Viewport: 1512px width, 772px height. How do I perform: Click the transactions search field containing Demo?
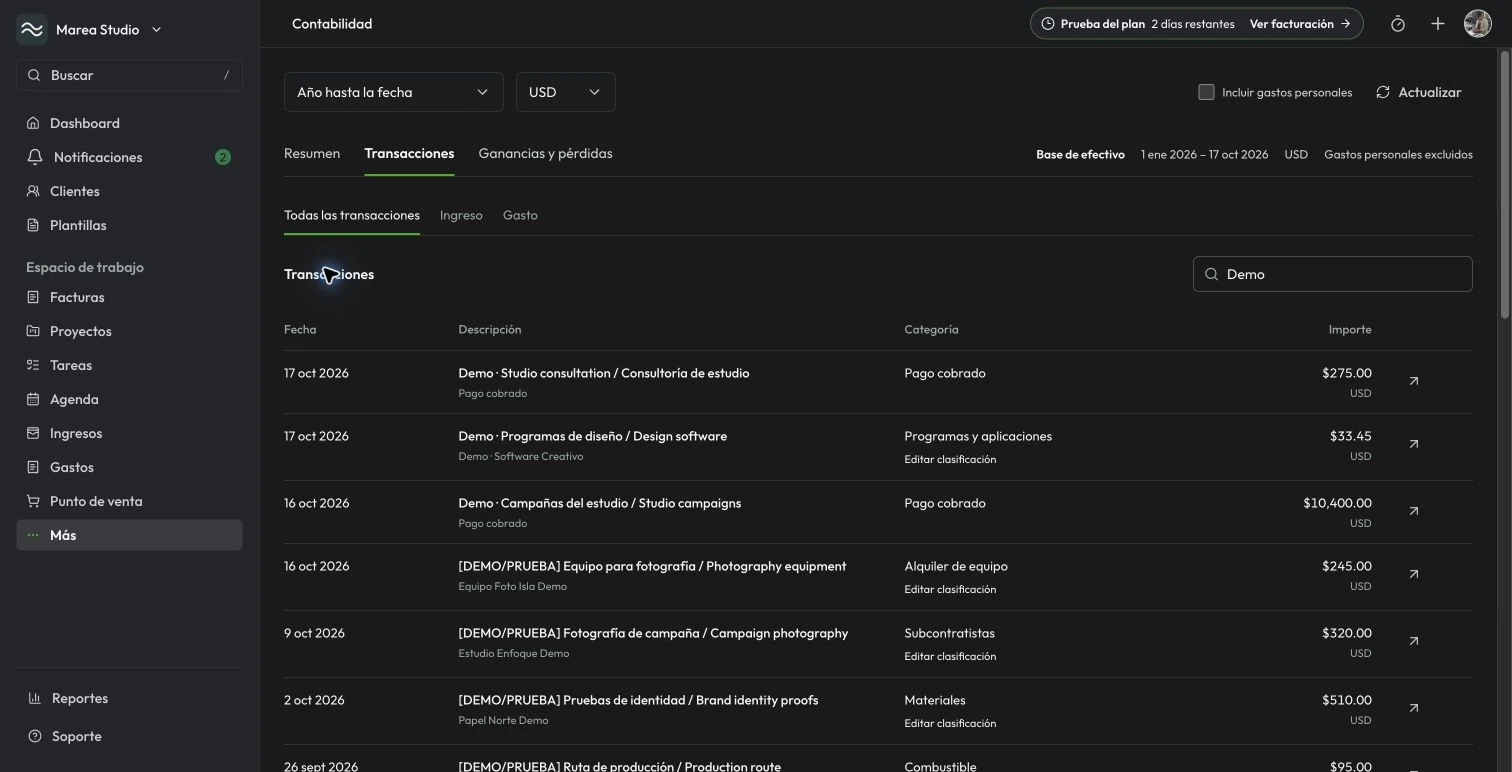1332,274
